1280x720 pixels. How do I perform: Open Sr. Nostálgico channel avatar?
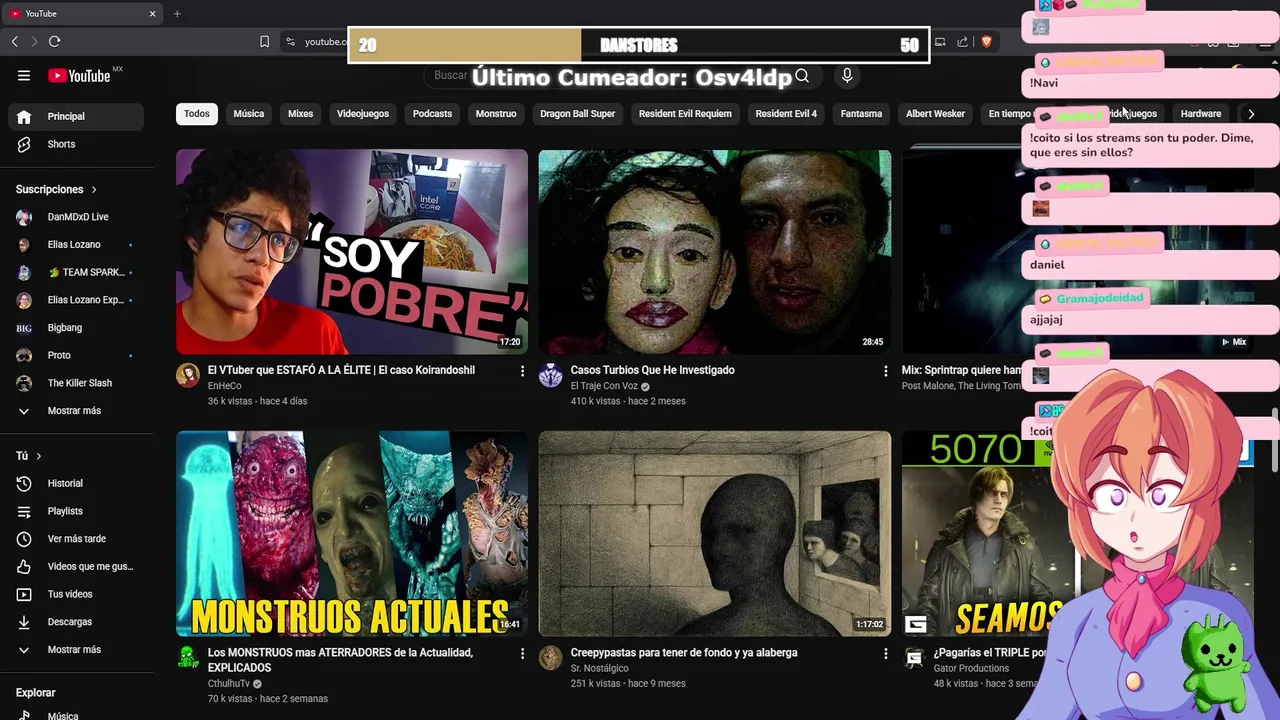pos(551,657)
